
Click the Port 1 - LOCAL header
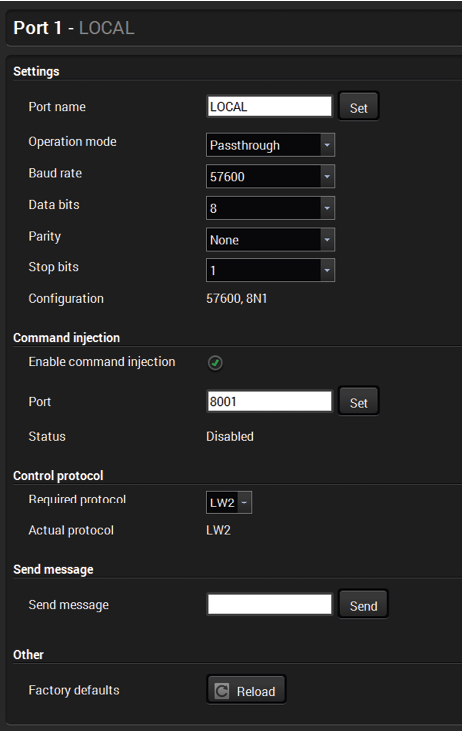(x=74, y=28)
